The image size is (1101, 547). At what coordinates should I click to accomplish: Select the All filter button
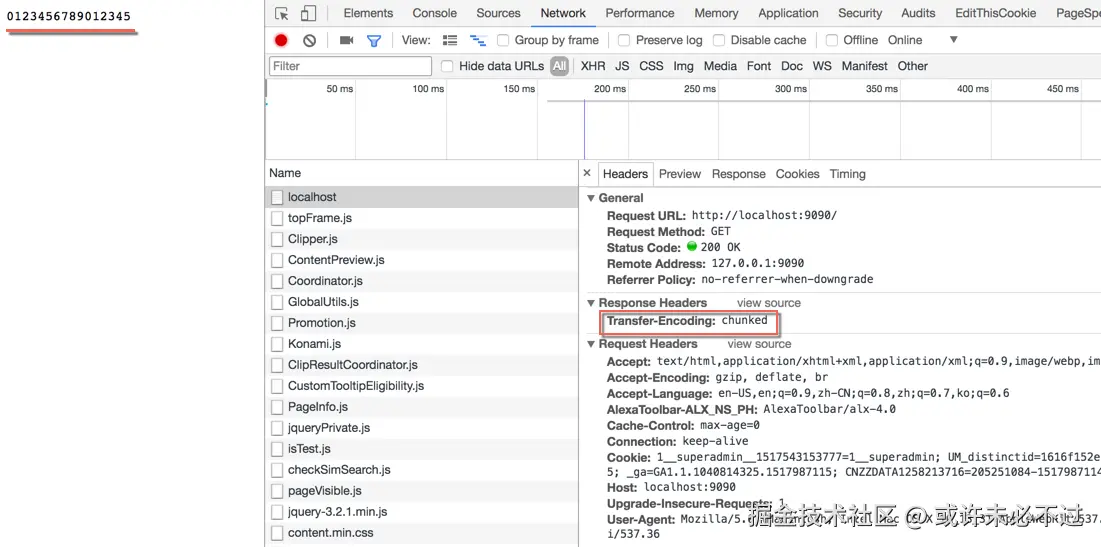click(559, 66)
